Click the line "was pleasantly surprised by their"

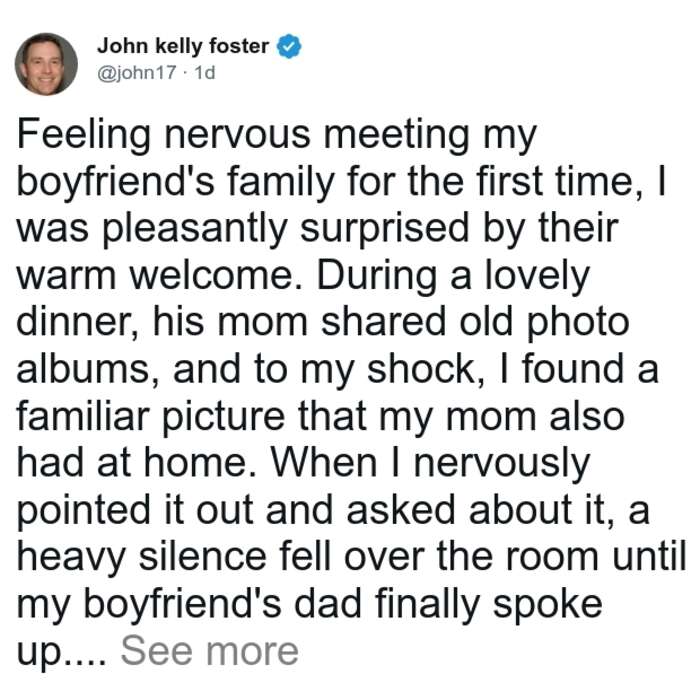point(317,229)
